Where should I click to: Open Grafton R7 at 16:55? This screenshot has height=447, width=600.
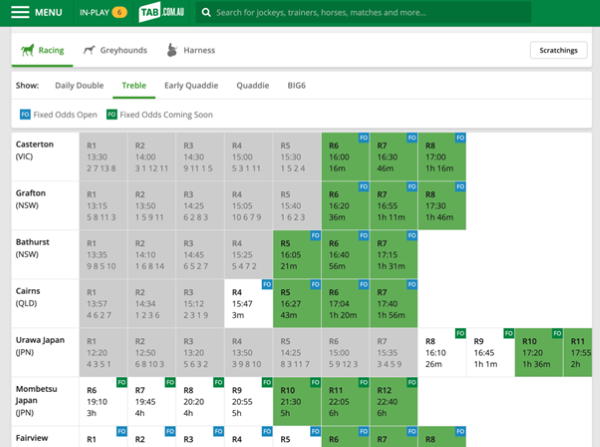click(x=394, y=206)
